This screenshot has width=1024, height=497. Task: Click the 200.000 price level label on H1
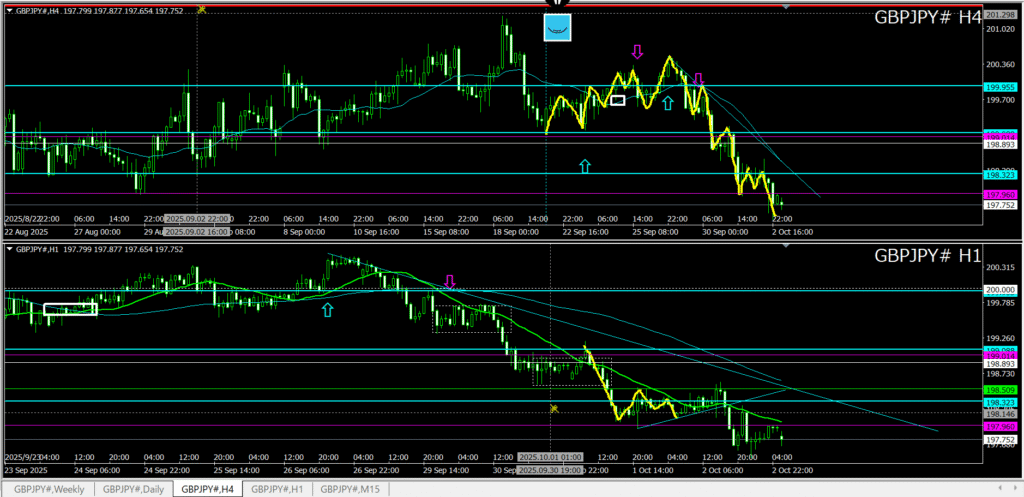click(x=1001, y=290)
